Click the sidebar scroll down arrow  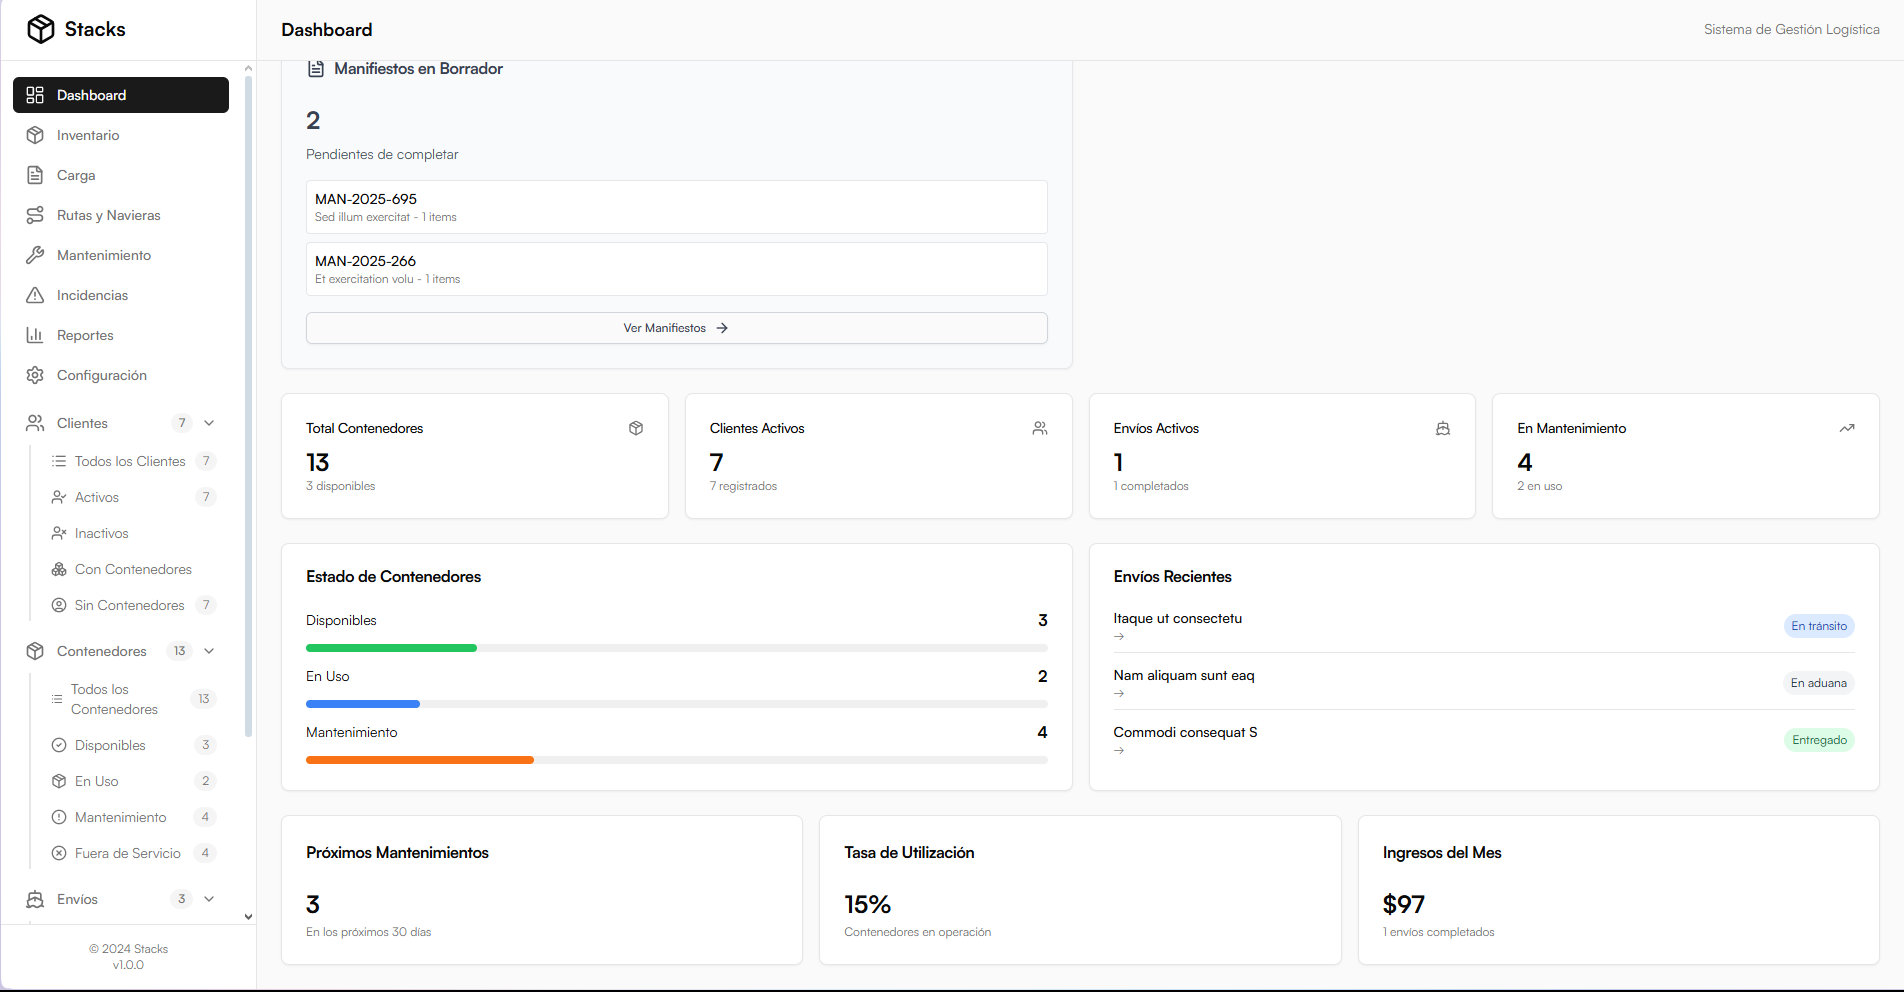[248, 916]
